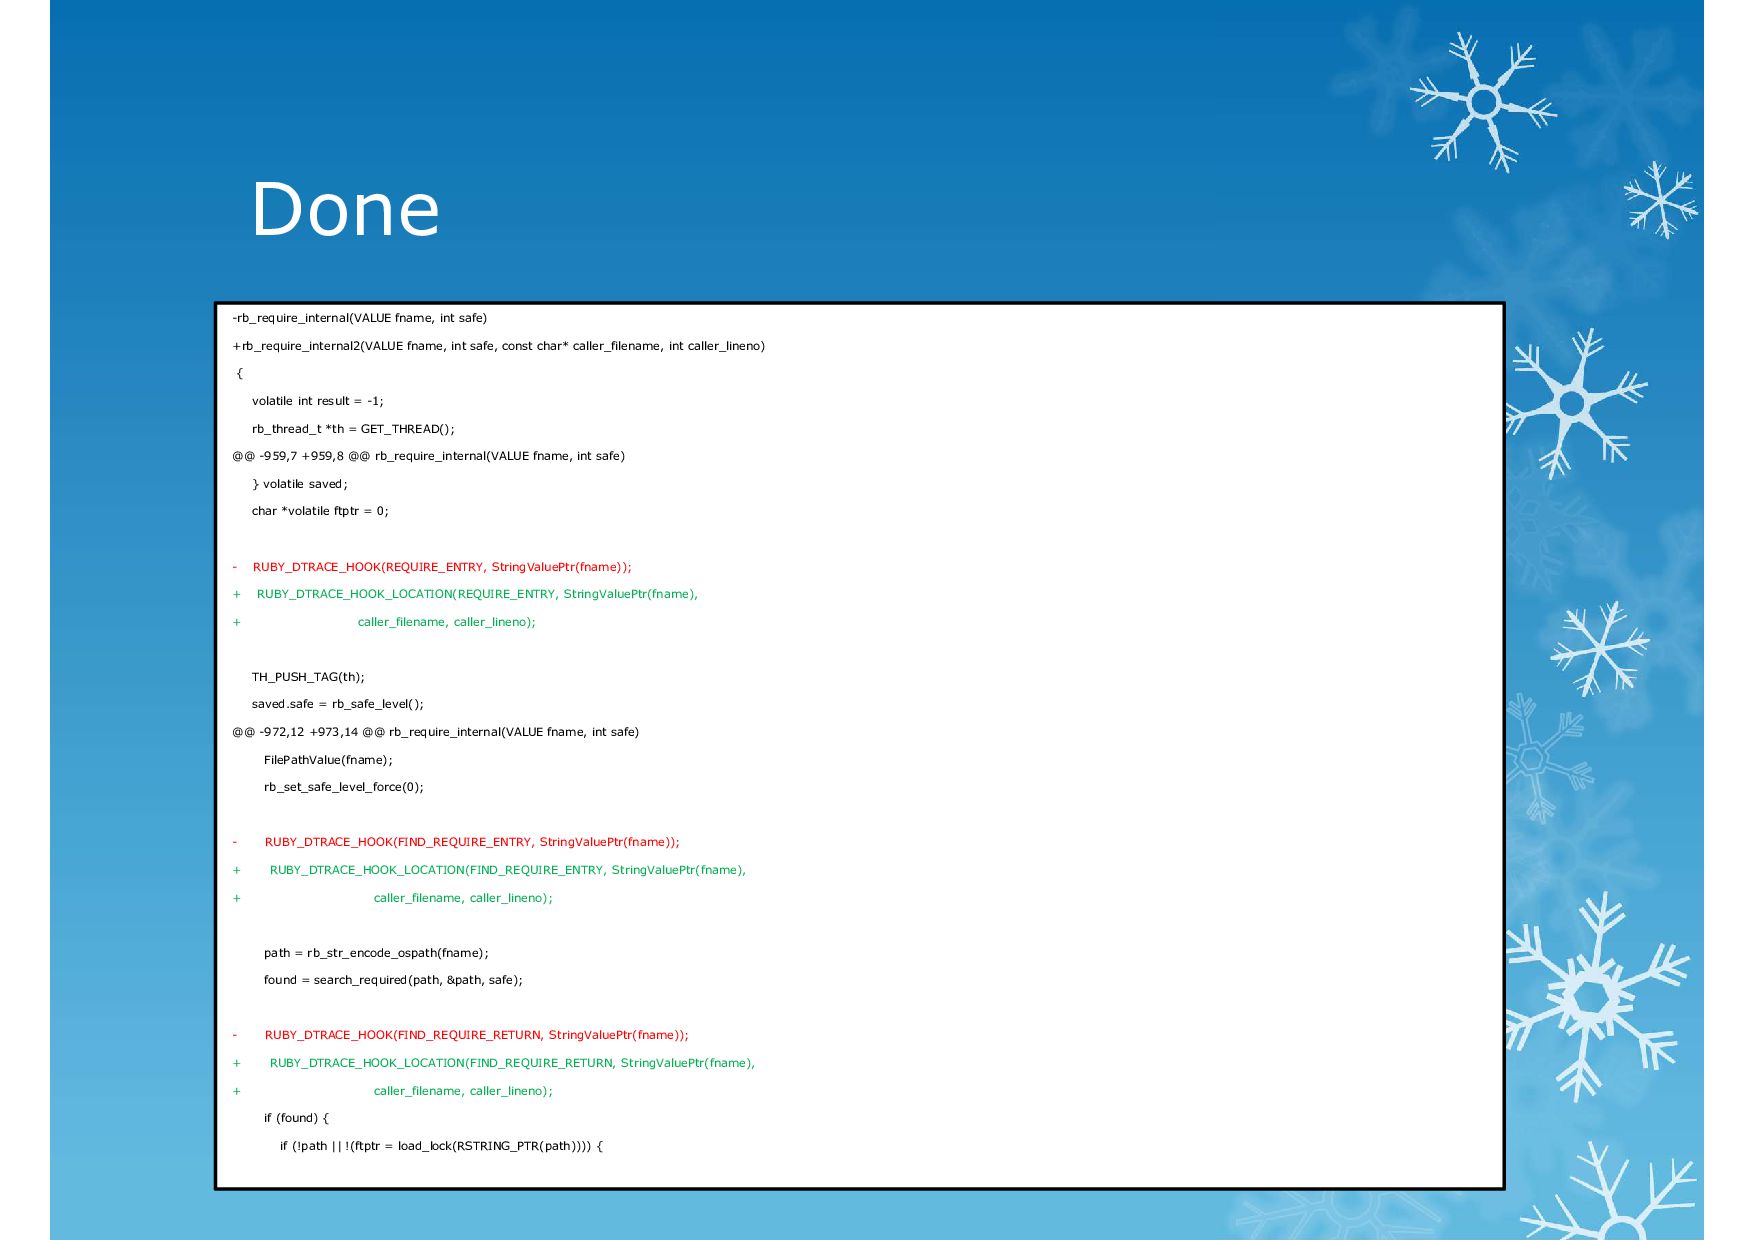The image size is (1754, 1240).
Task: Click the line 'rb_set_safe_level_force(0);'
Action: (x=344, y=787)
